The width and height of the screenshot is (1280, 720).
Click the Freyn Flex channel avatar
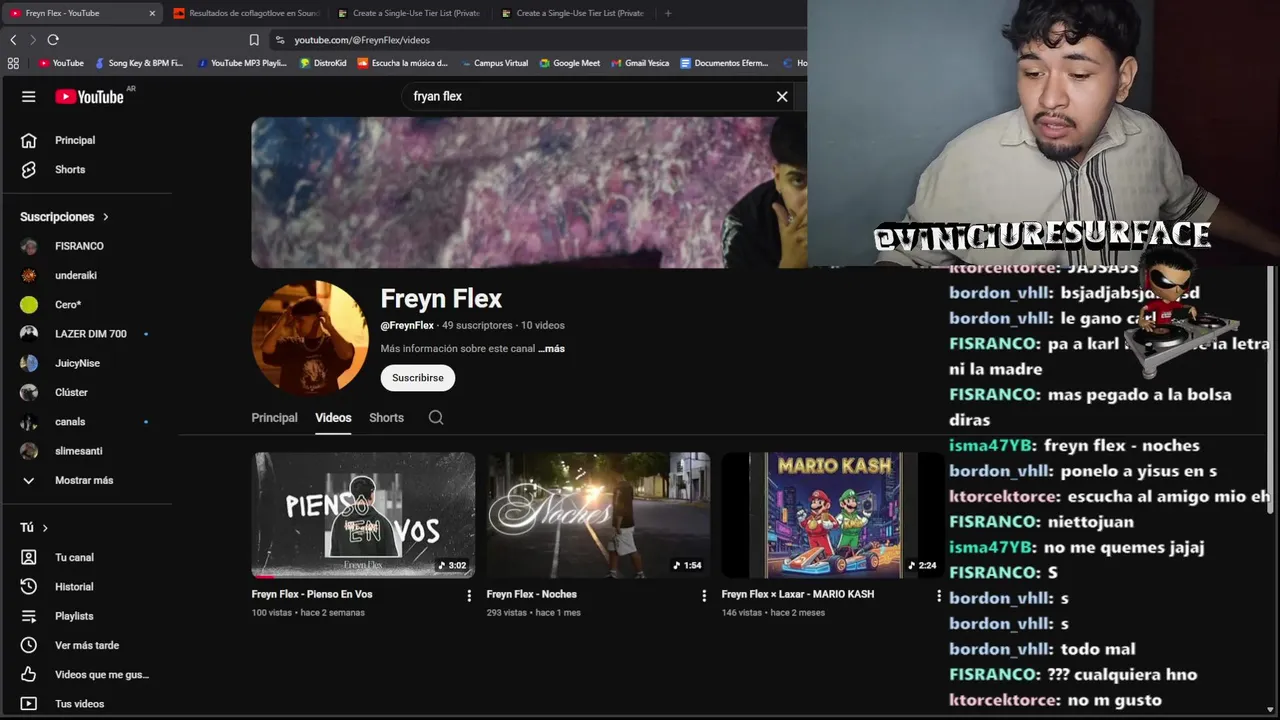pyautogui.click(x=310, y=338)
